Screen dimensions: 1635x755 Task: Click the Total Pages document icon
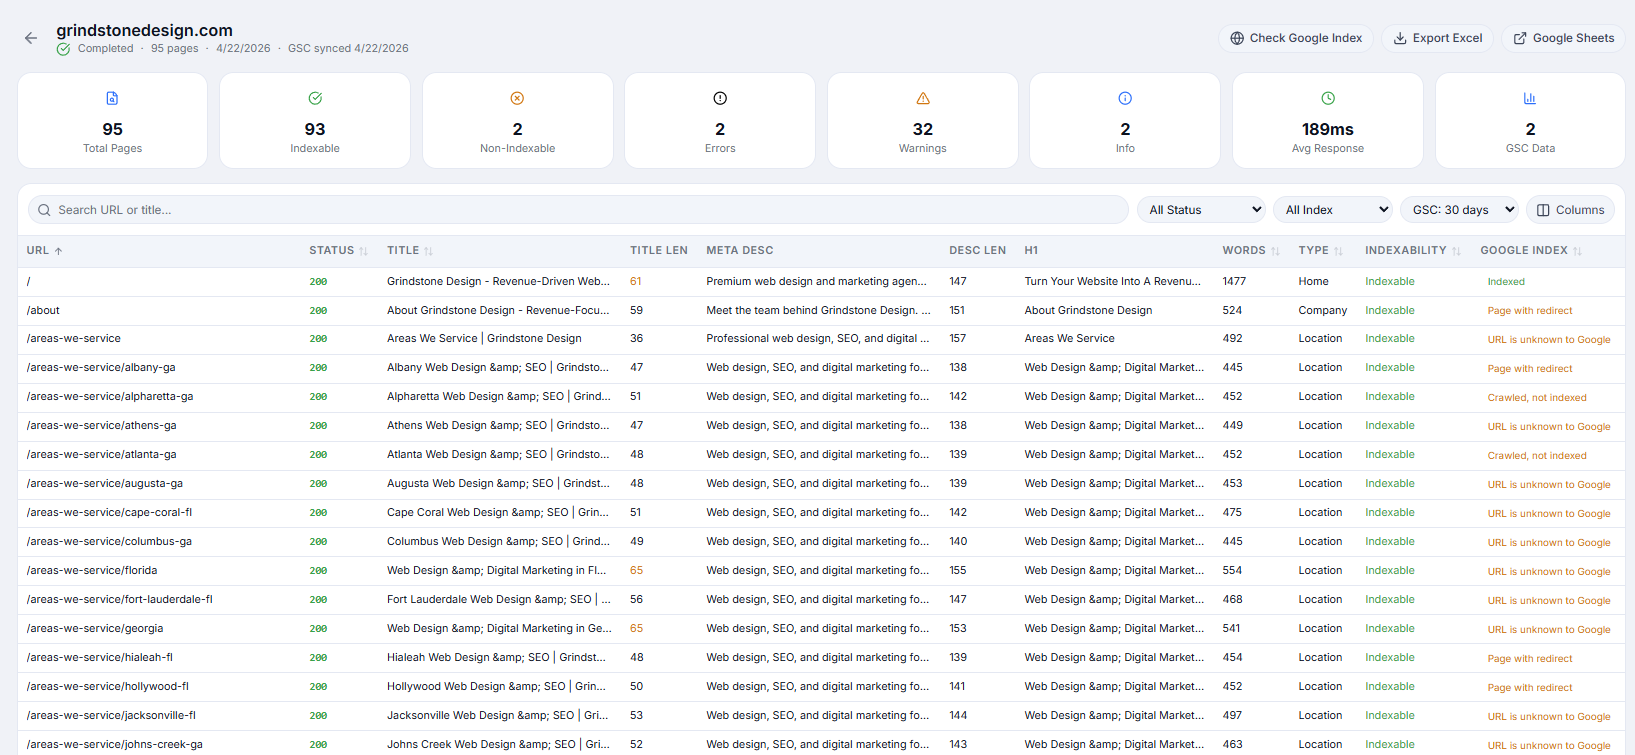pos(112,98)
